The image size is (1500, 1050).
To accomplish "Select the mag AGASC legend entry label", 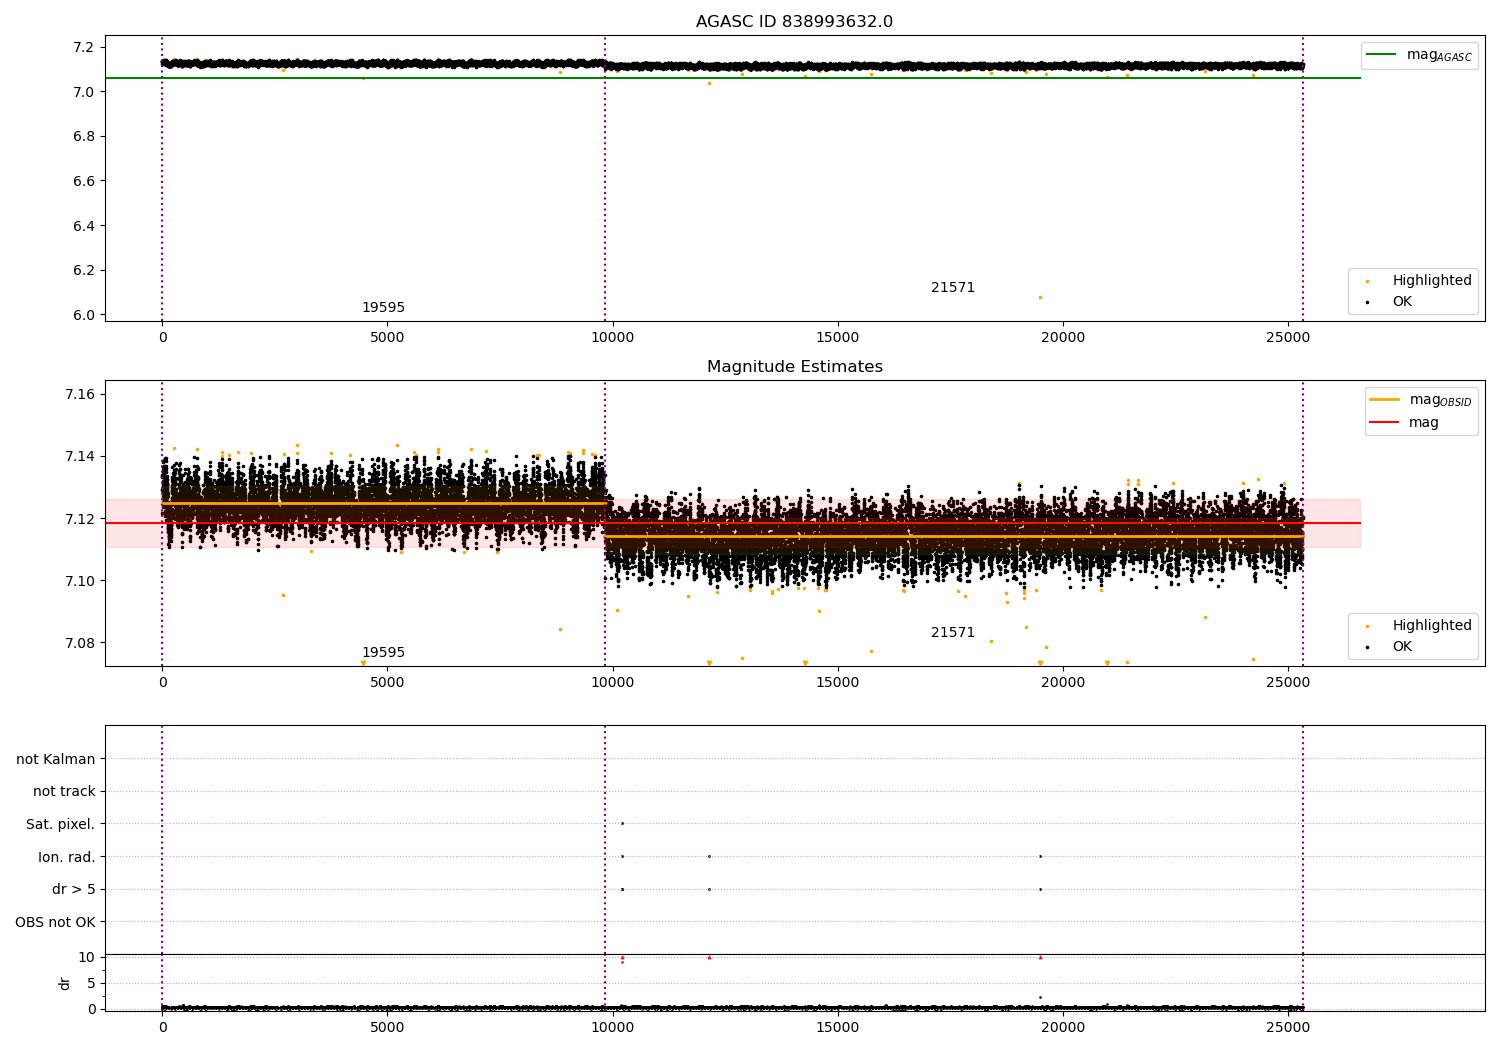I will click(1439, 55).
